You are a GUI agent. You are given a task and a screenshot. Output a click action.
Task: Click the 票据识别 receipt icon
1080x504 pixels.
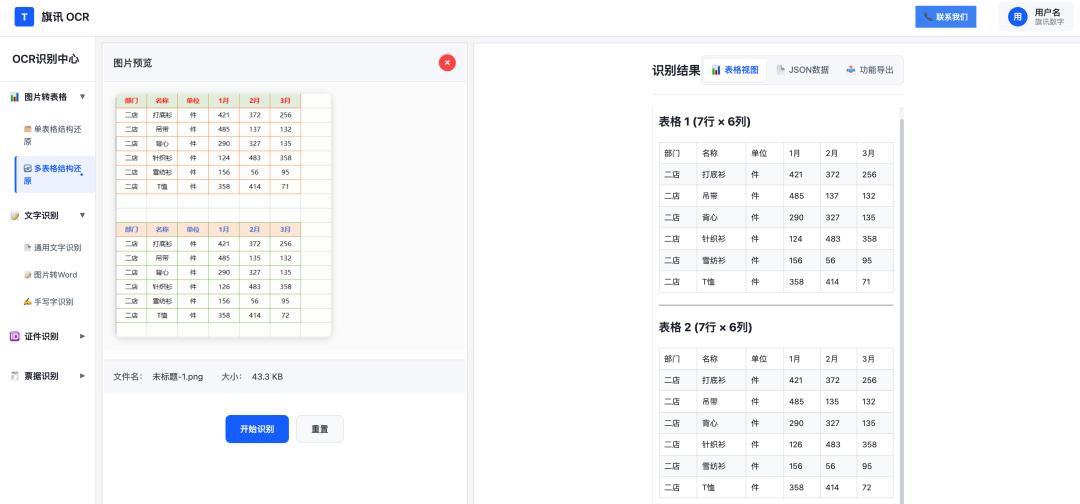point(14,376)
